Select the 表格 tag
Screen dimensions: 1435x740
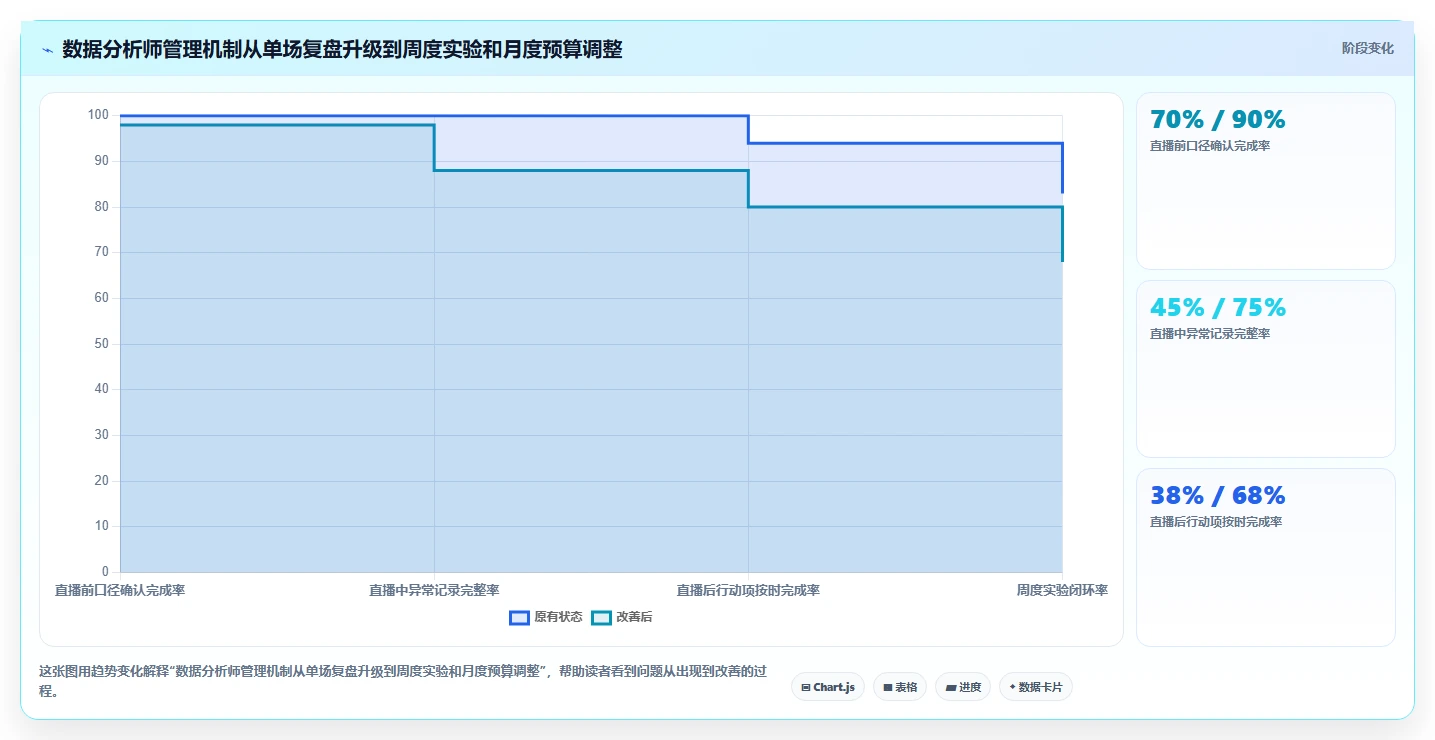(x=900, y=687)
